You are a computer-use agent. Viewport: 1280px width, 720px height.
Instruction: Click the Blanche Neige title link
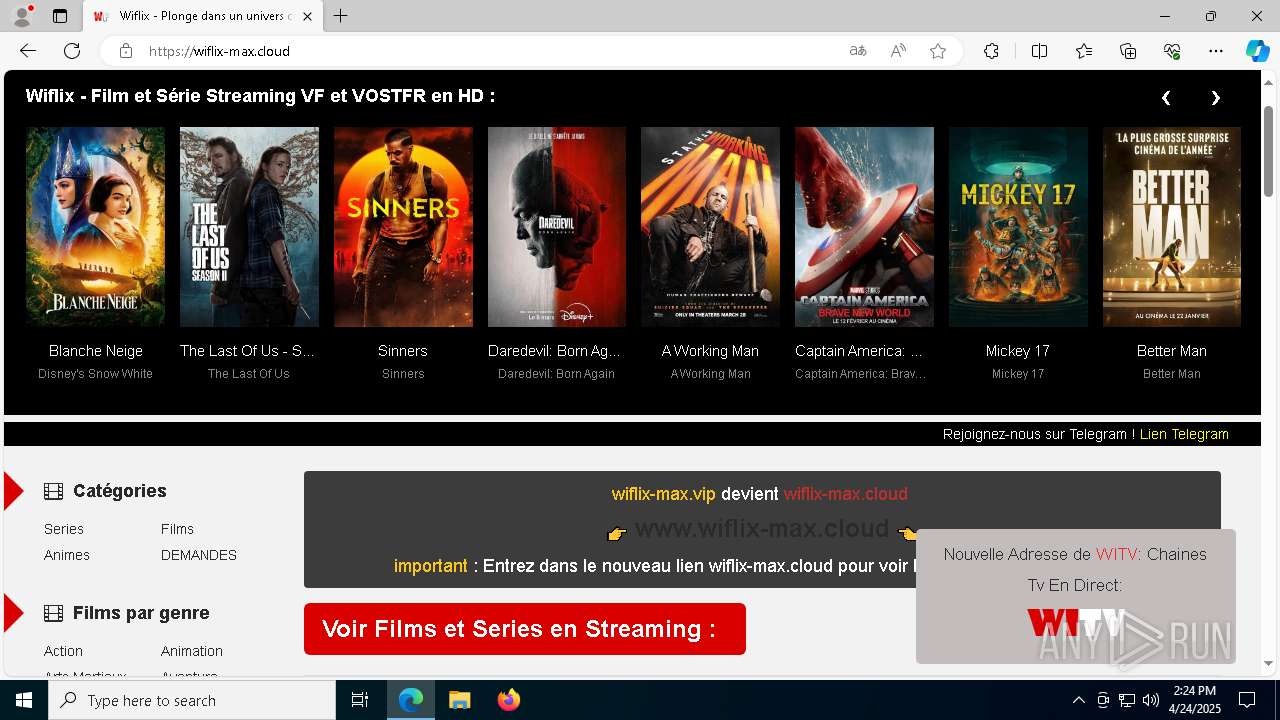pyautogui.click(x=96, y=351)
